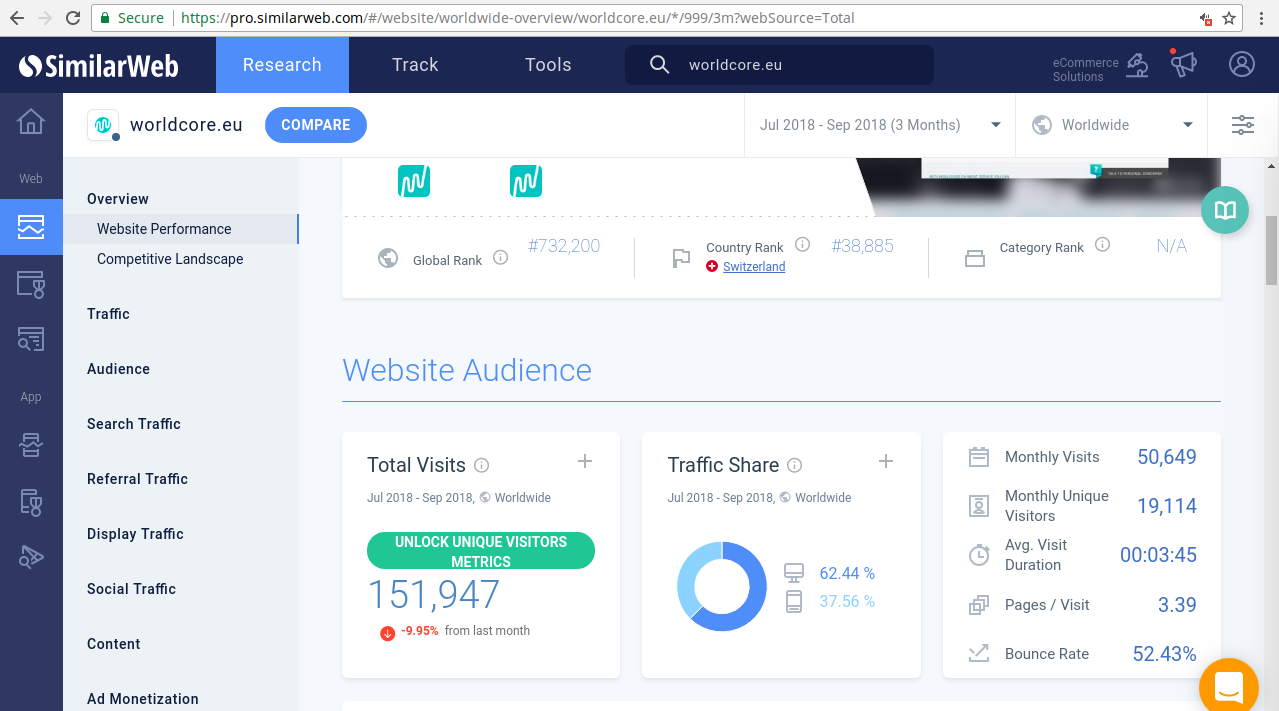Expand the Social Traffic section
Screen dimensions: 1279x711
tap(131, 589)
